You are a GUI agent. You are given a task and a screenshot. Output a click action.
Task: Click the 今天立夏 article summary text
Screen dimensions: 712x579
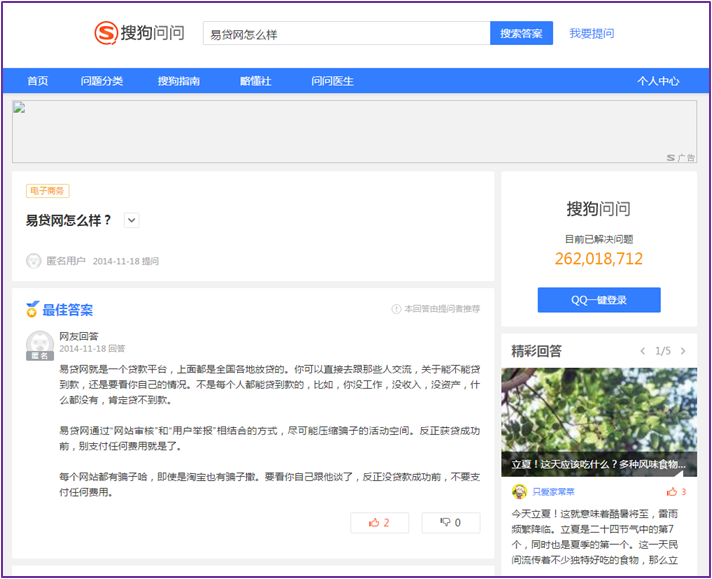coord(595,537)
